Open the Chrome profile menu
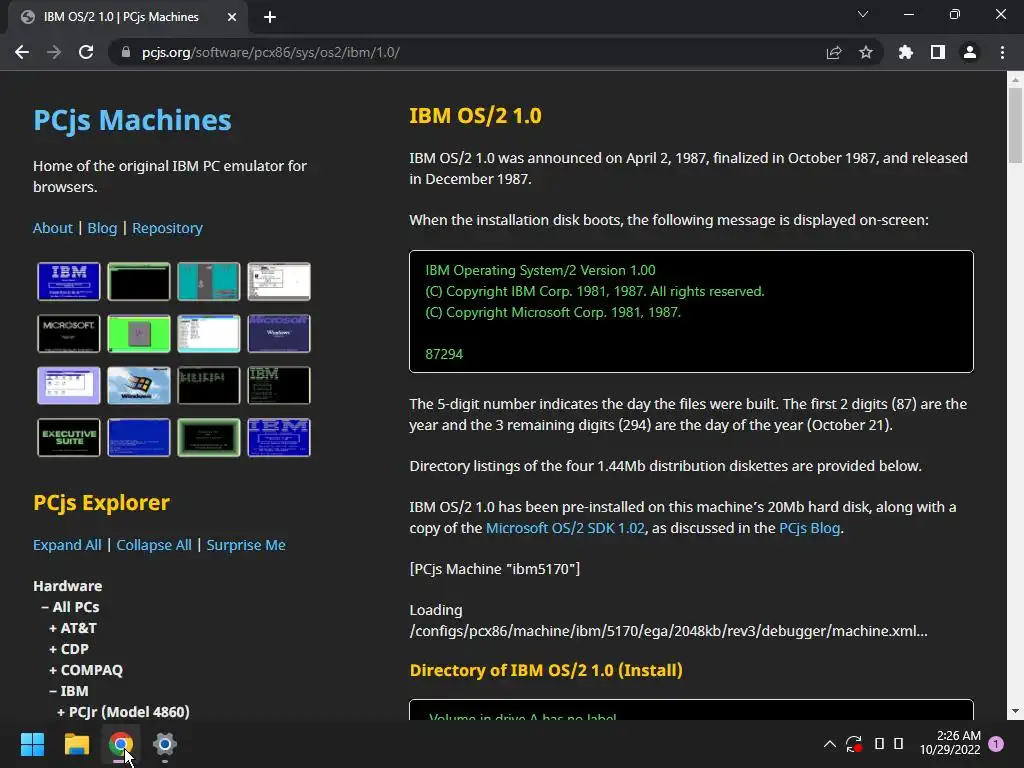This screenshot has height=768, width=1024. [970, 52]
